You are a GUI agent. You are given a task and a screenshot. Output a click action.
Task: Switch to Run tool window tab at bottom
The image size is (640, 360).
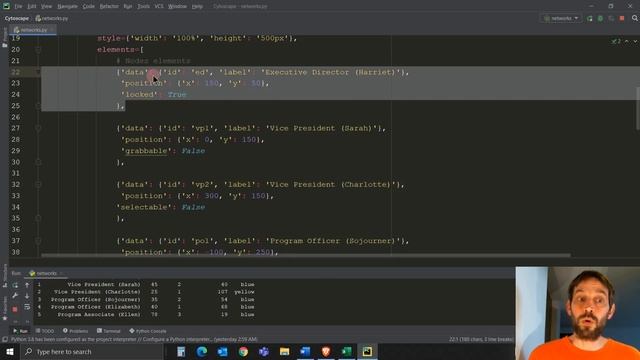[20, 331]
